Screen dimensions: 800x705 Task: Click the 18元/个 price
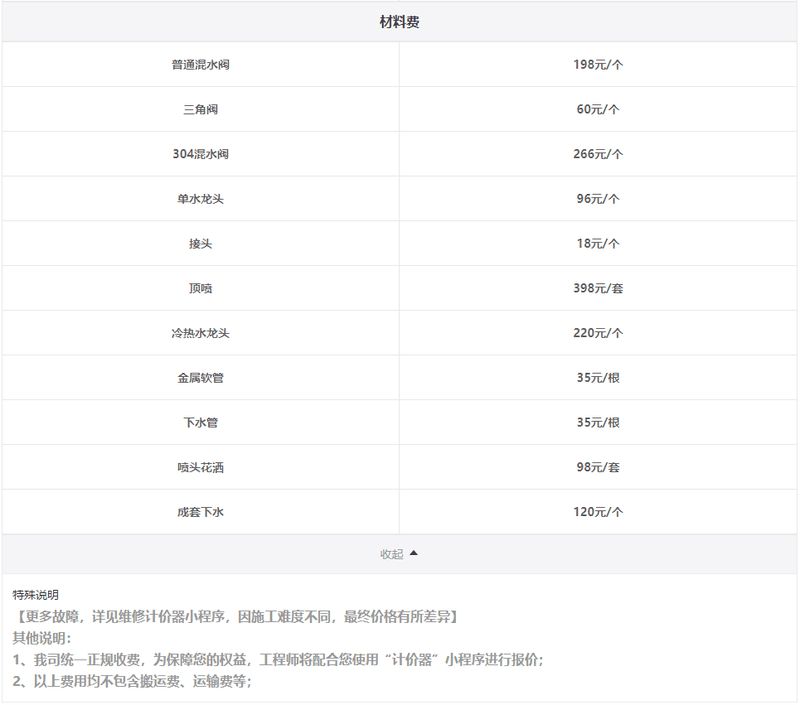tap(598, 244)
